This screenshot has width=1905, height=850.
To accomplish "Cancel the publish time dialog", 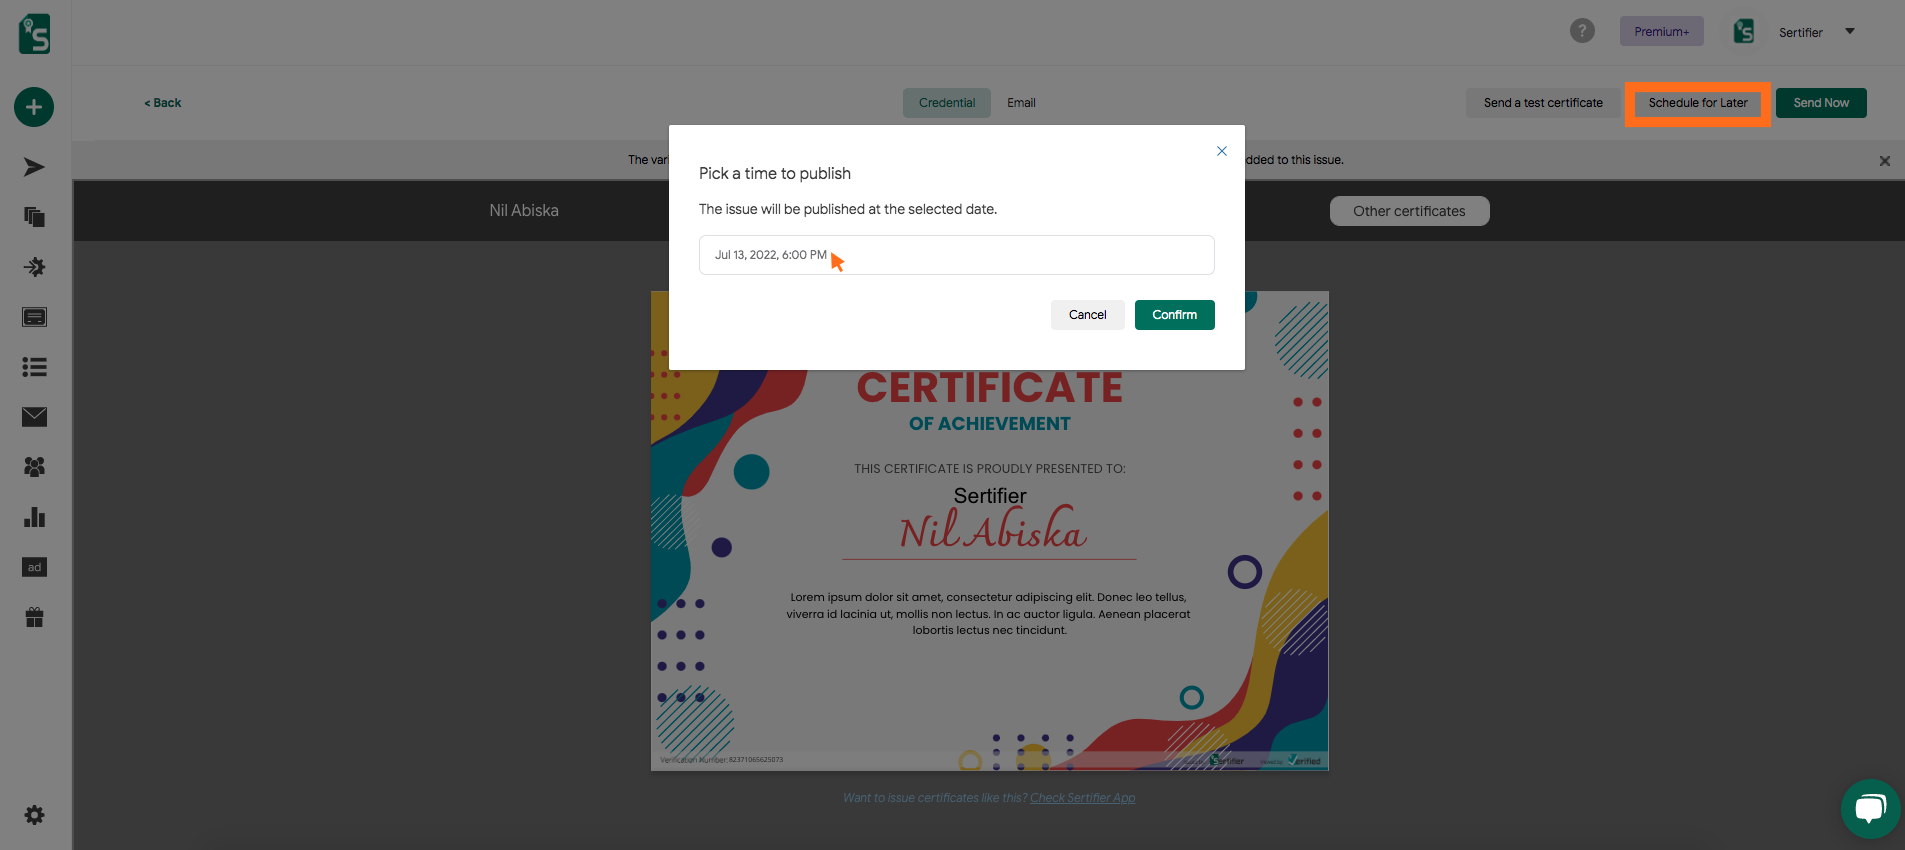I will click(x=1087, y=315).
